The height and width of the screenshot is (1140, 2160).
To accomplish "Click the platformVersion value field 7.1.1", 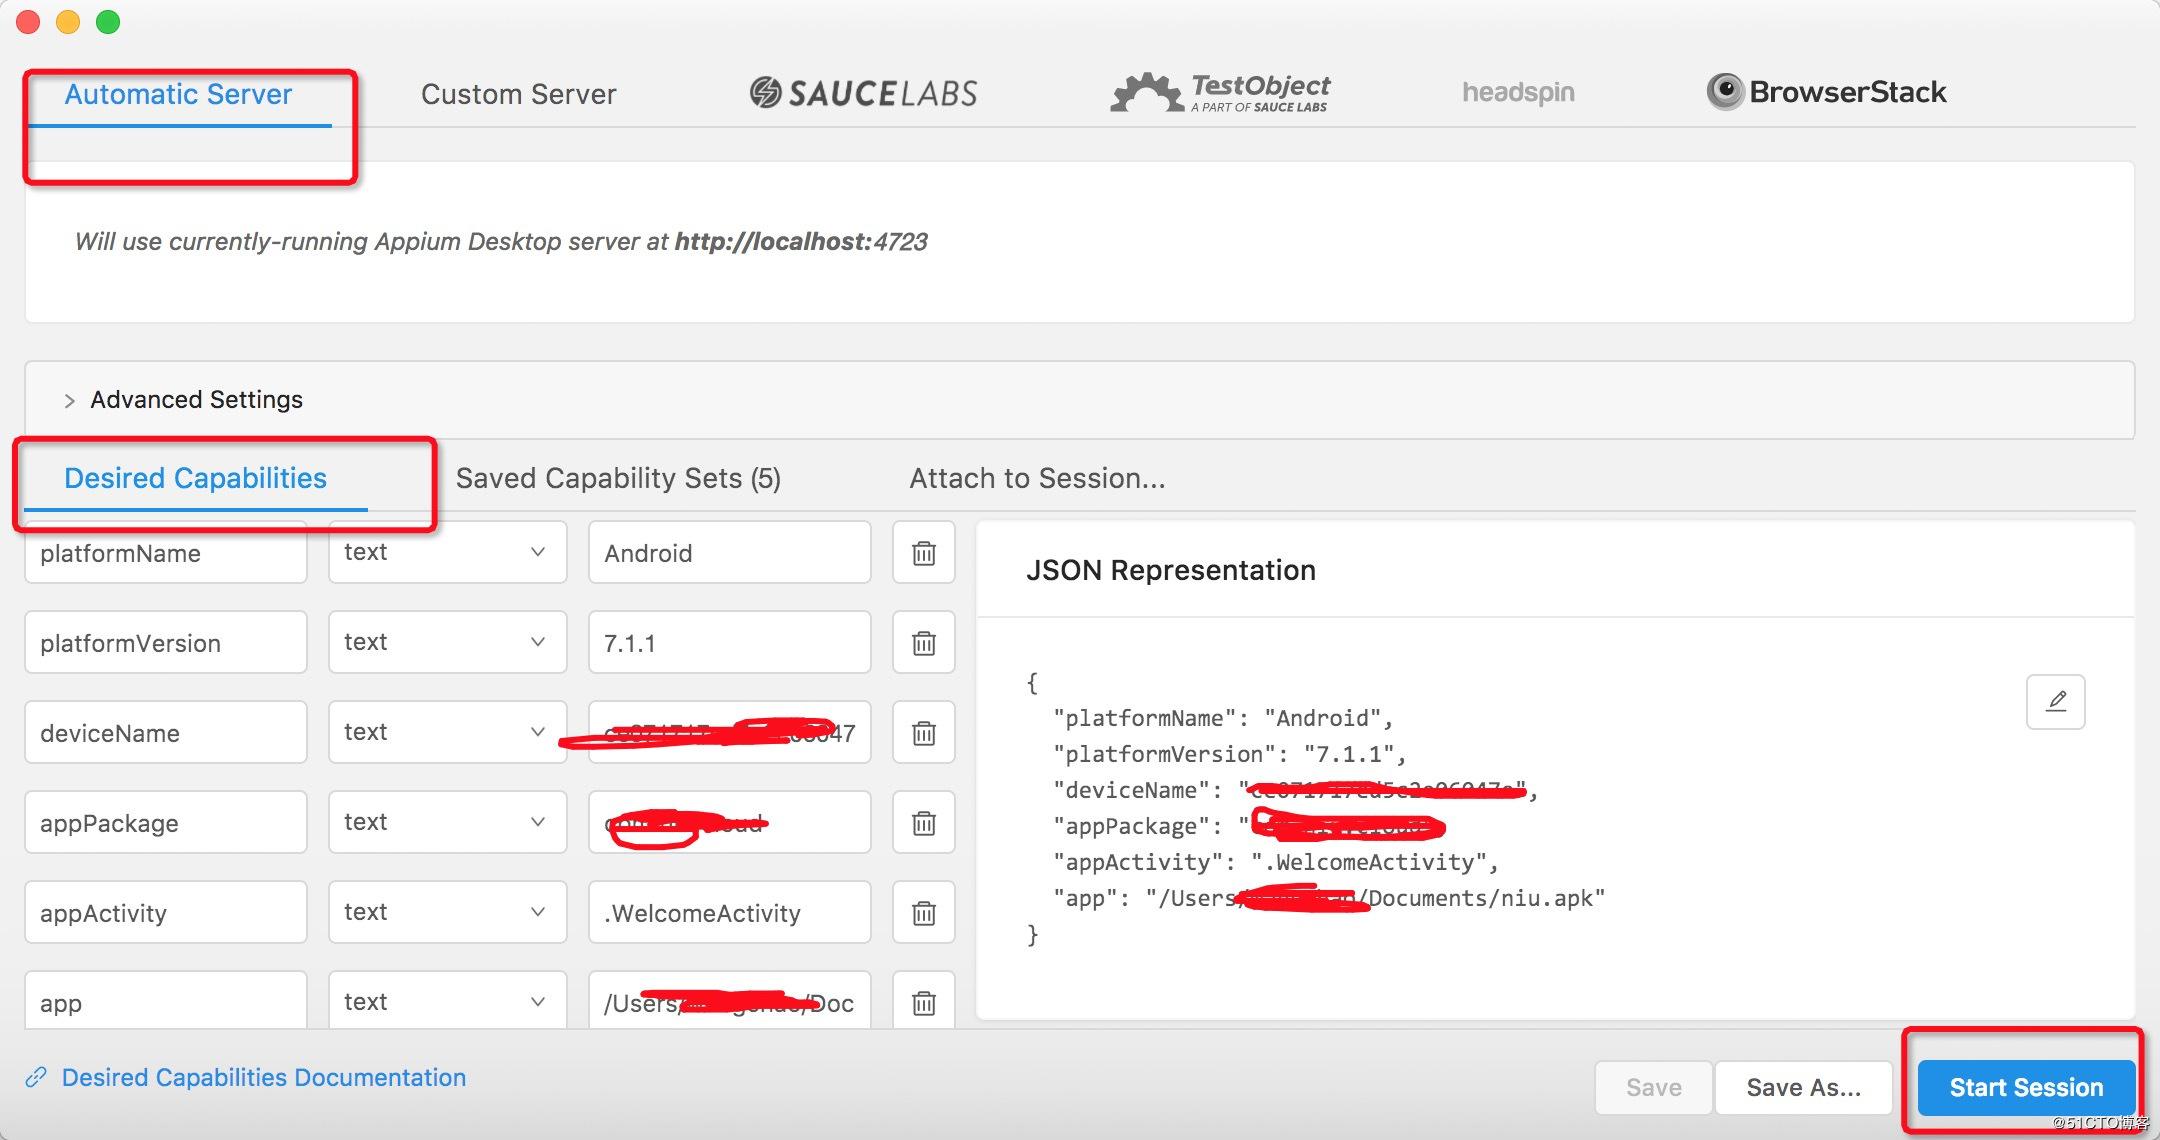I will [x=728, y=643].
